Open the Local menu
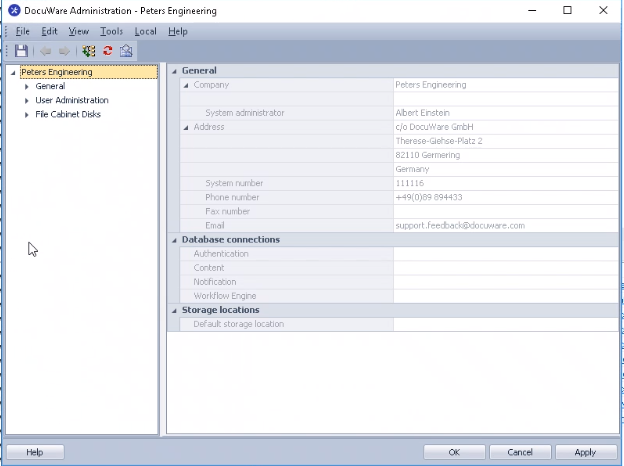 coord(145,31)
